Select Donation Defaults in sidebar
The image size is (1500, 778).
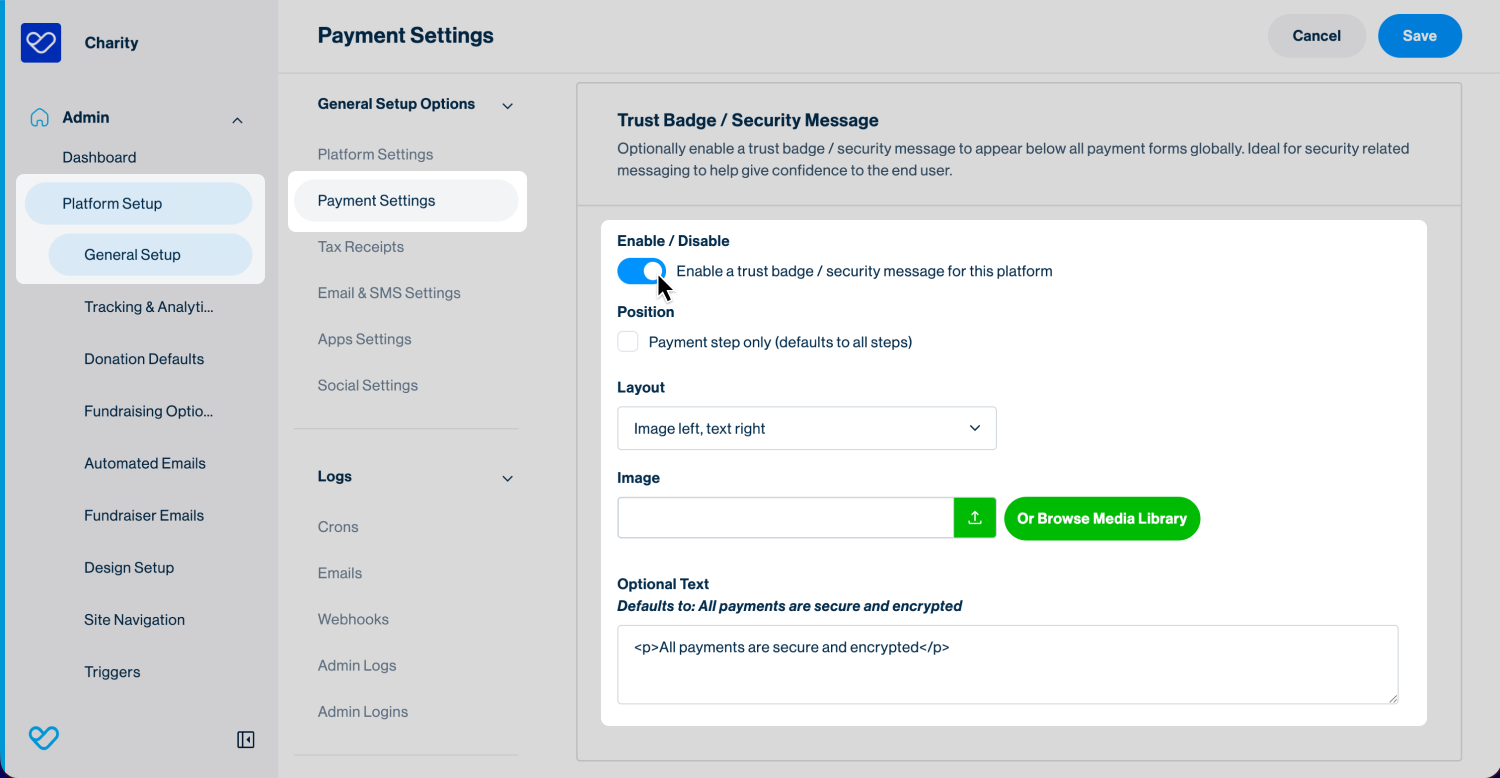[144, 359]
